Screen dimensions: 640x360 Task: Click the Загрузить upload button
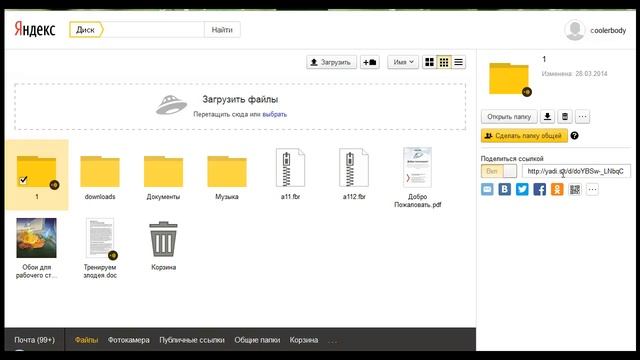[331, 62]
